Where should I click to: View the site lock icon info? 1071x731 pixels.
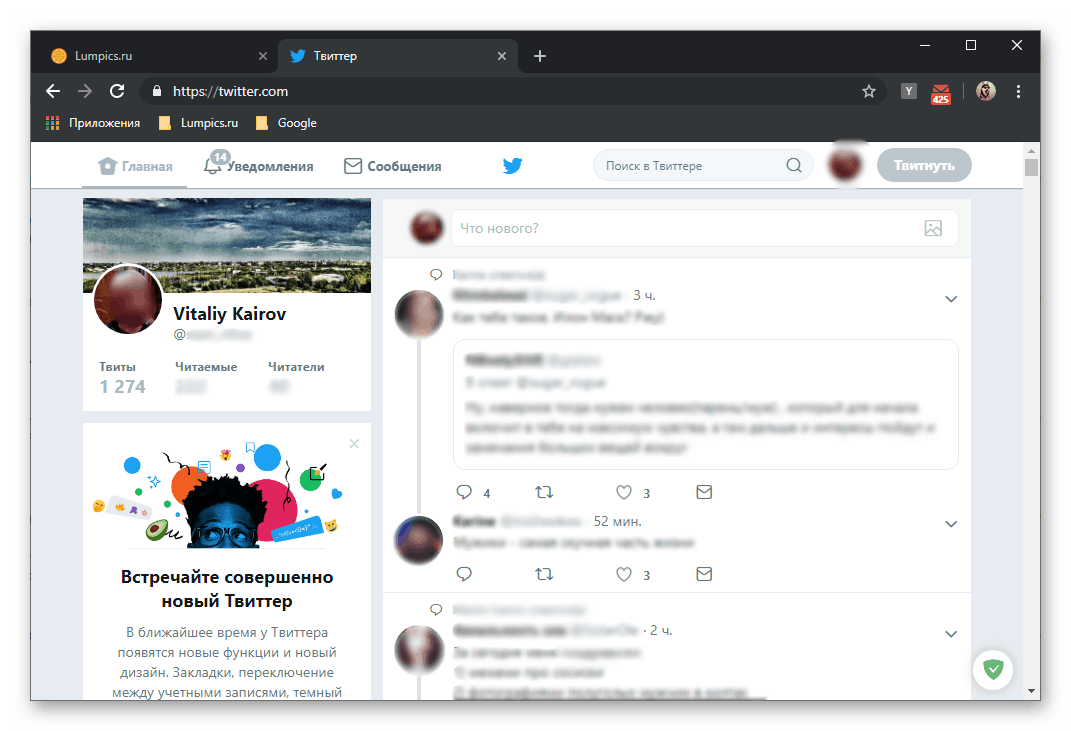156,91
